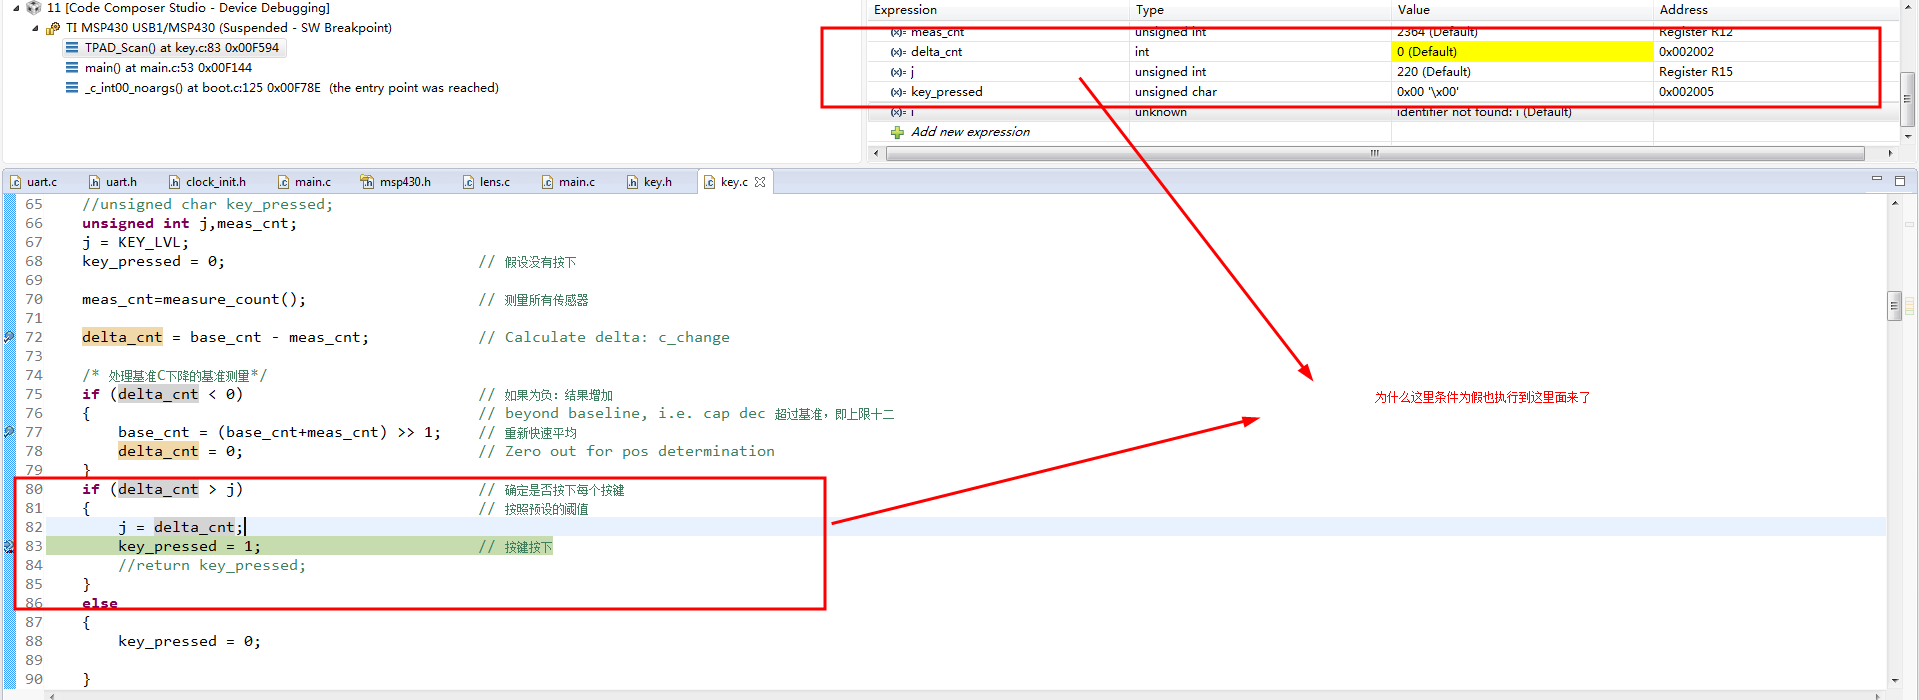Viewport: 1919px width, 700px height.
Task: Click the Address column header
Action: click(x=1775, y=10)
